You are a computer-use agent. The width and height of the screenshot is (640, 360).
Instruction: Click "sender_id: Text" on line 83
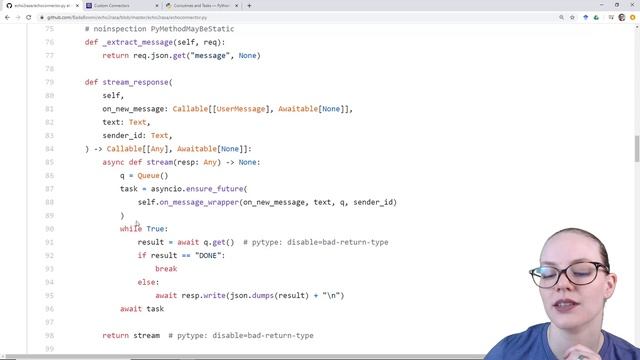[135, 136]
